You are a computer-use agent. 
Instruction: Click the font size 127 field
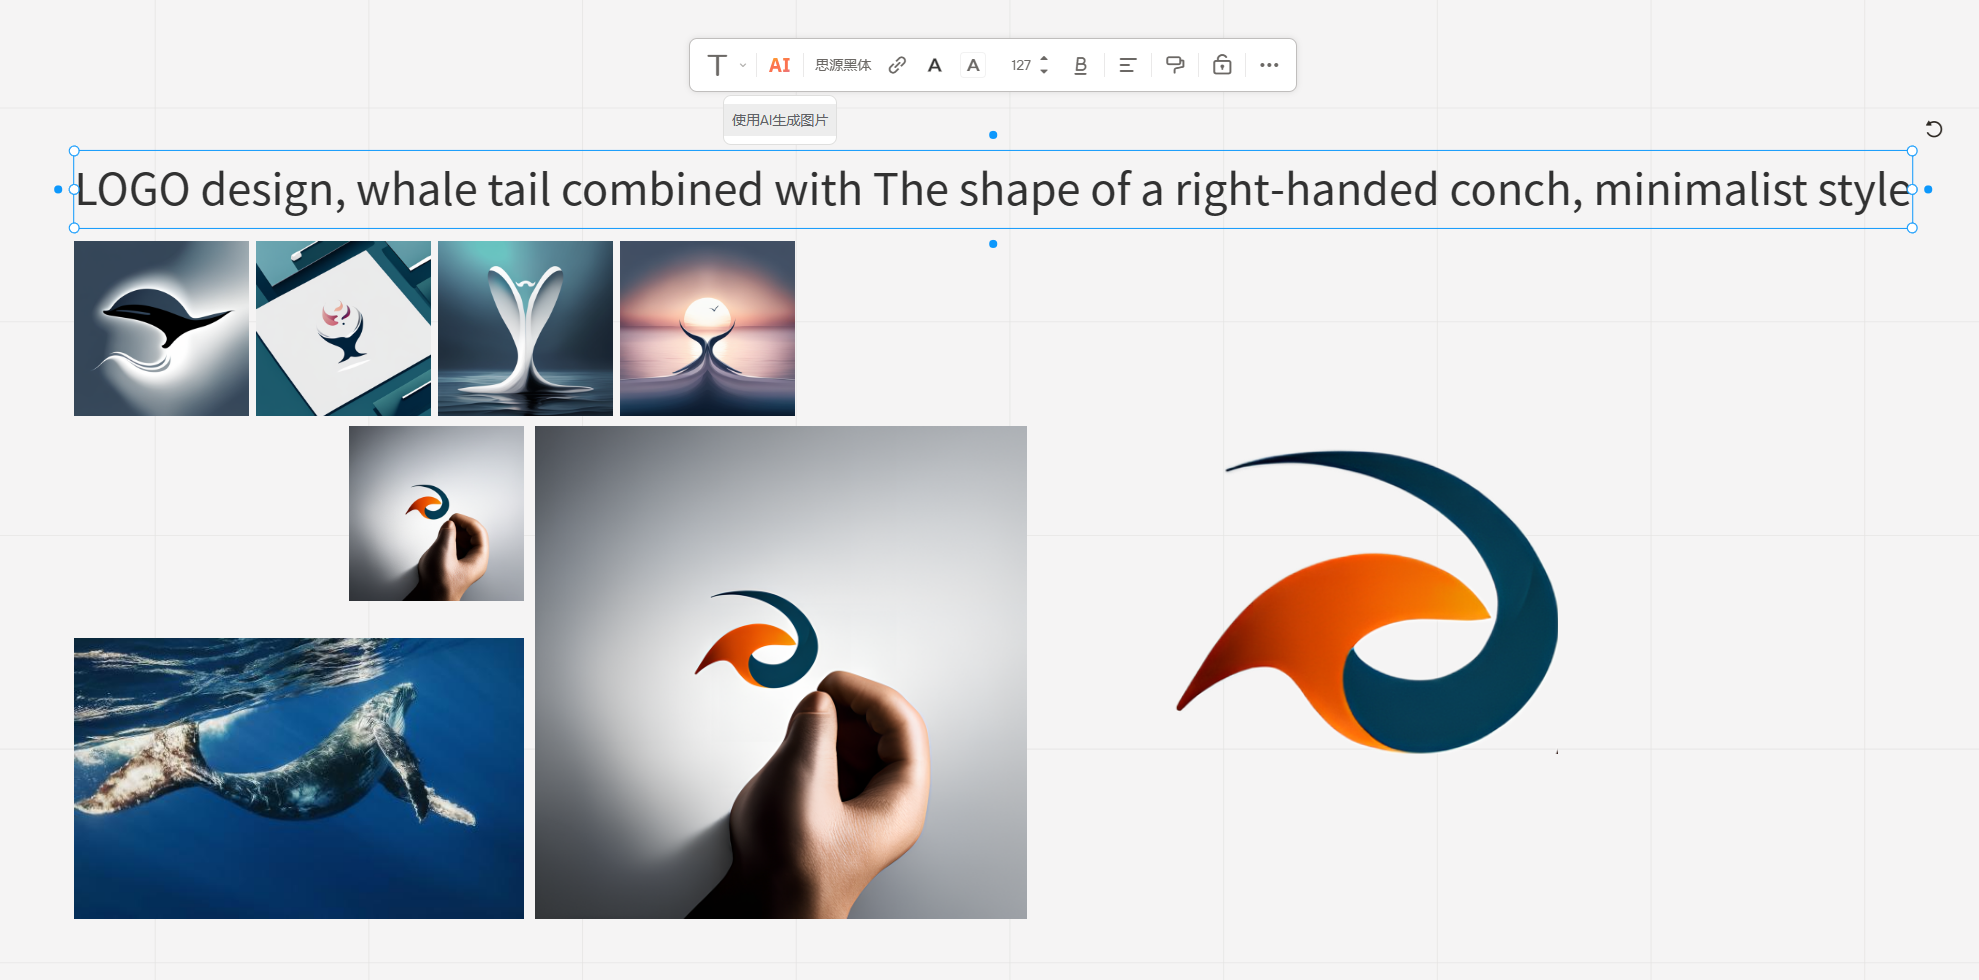[x=1020, y=65]
